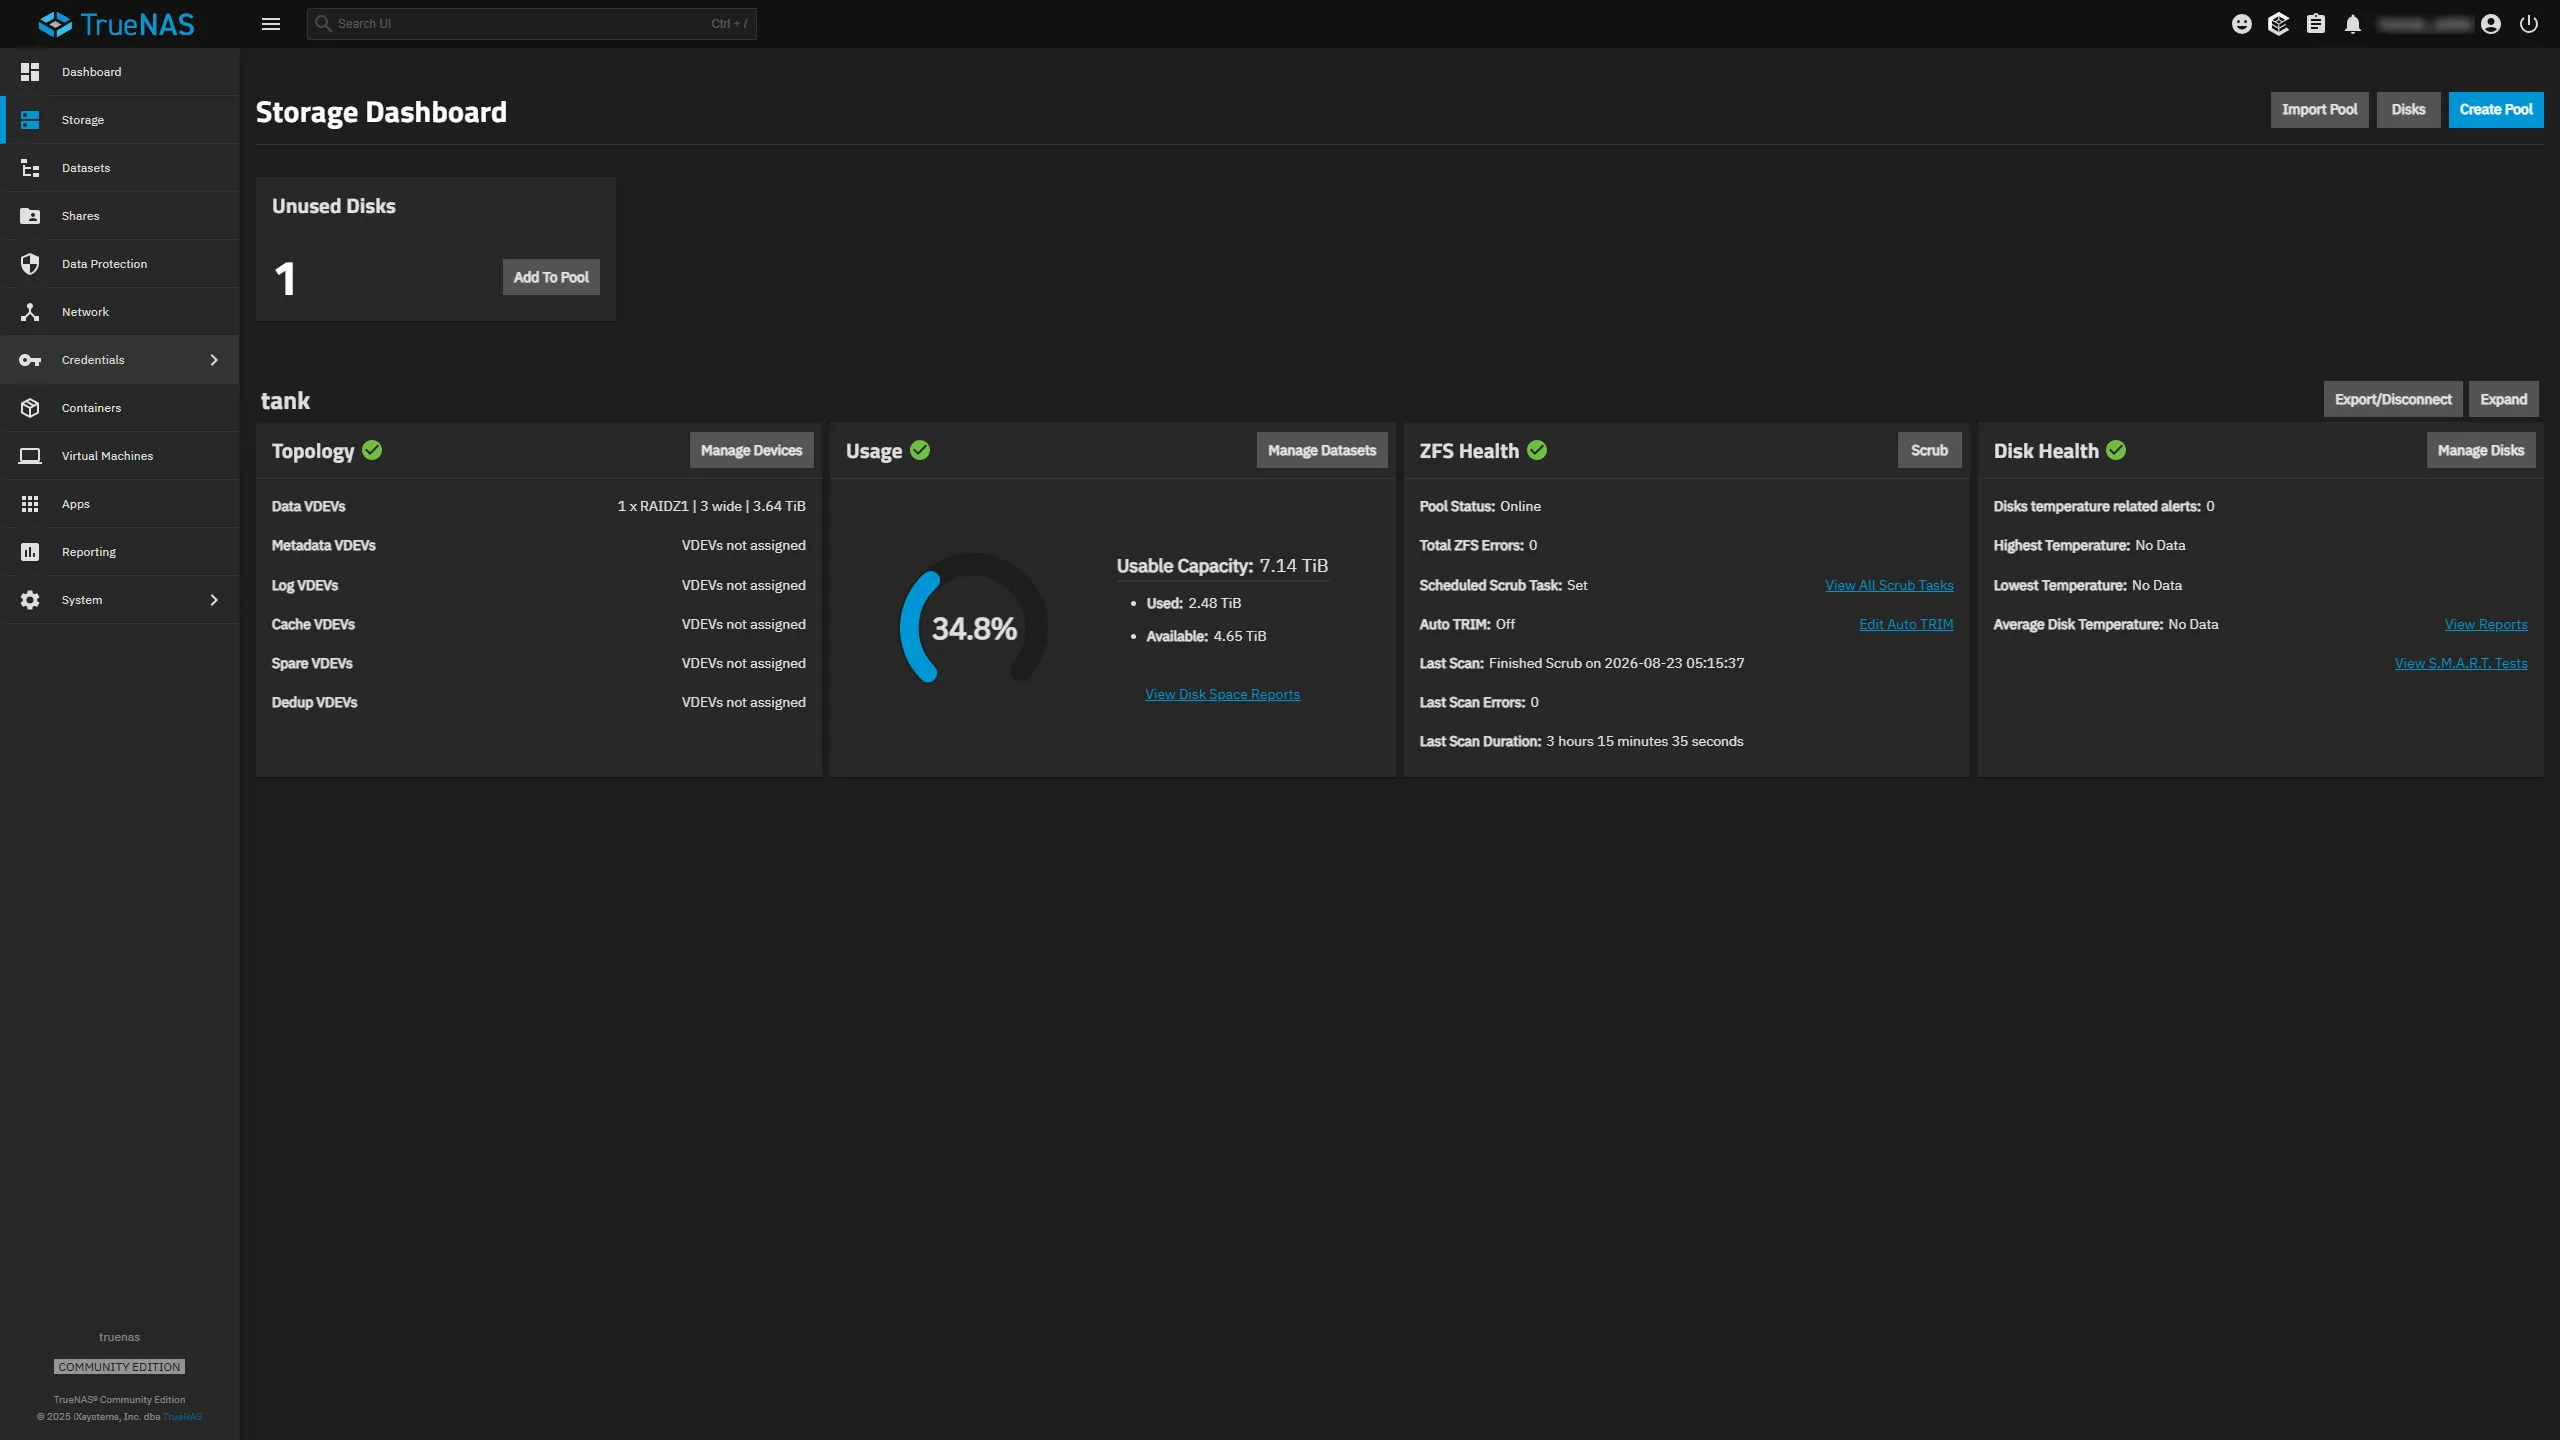Click the tank pool name heading
This screenshot has width=2560, height=1440.
click(x=285, y=401)
